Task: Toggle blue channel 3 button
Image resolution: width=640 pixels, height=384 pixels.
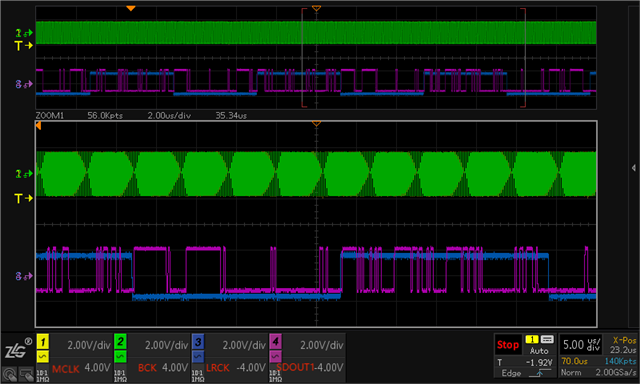Action: coord(198,342)
